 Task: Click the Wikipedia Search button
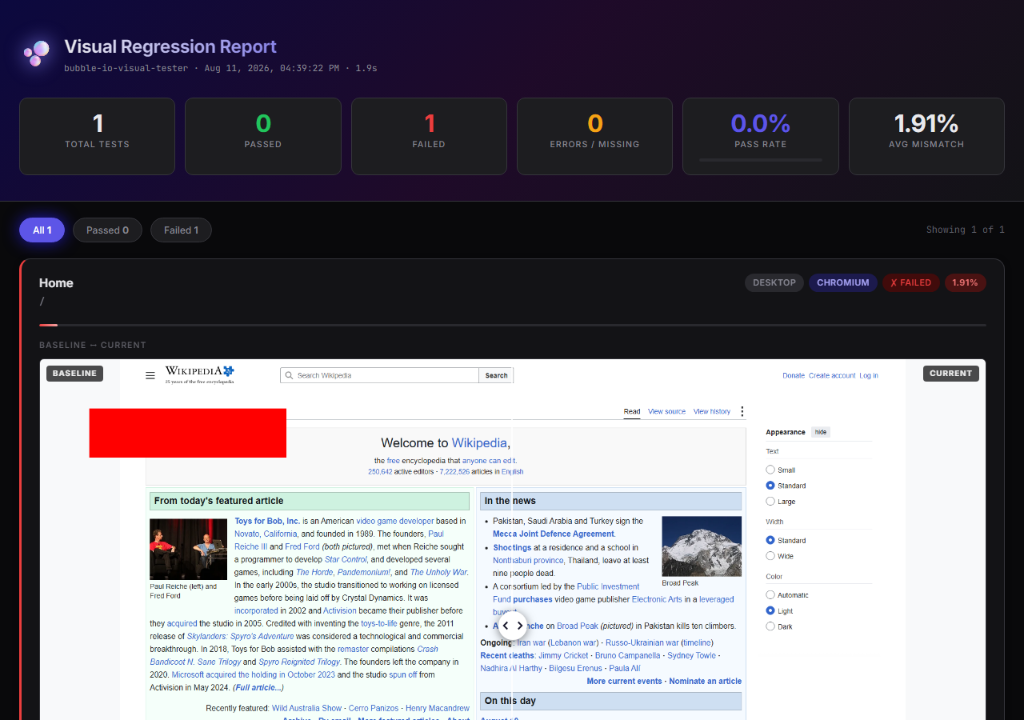tap(496, 376)
